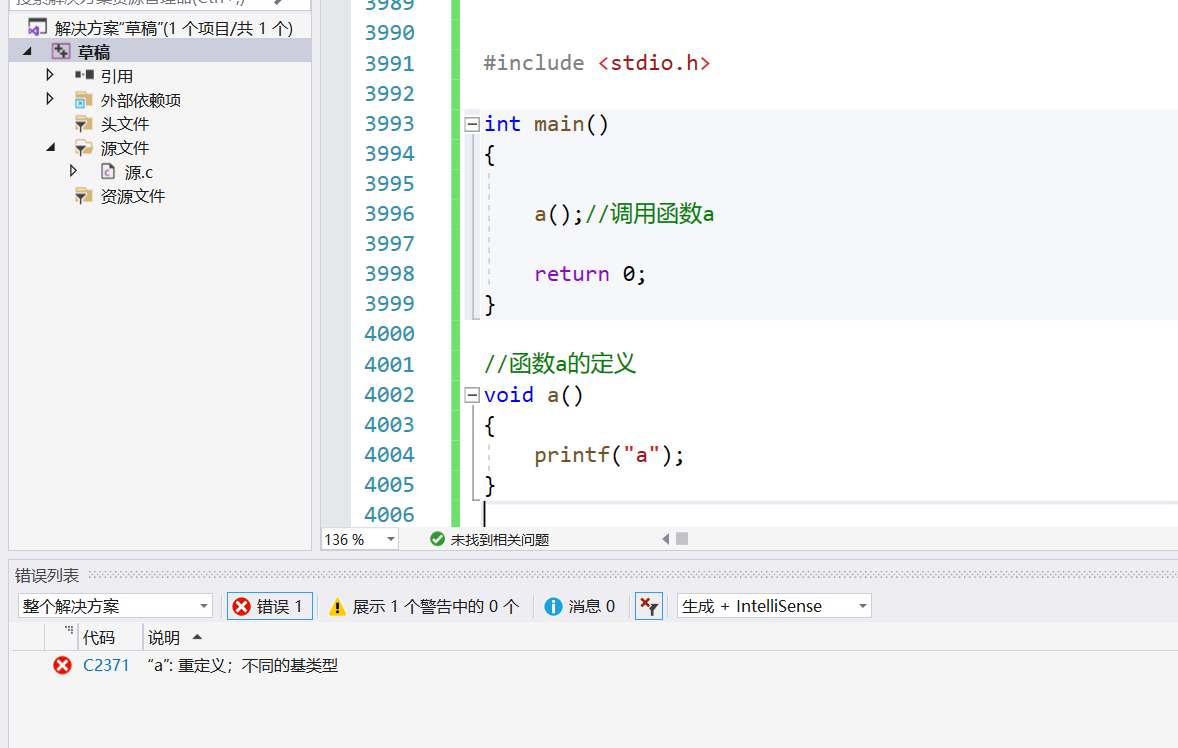Click the warning triangle icon
This screenshot has height=748, width=1178.
pyautogui.click(x=337, y=607)
